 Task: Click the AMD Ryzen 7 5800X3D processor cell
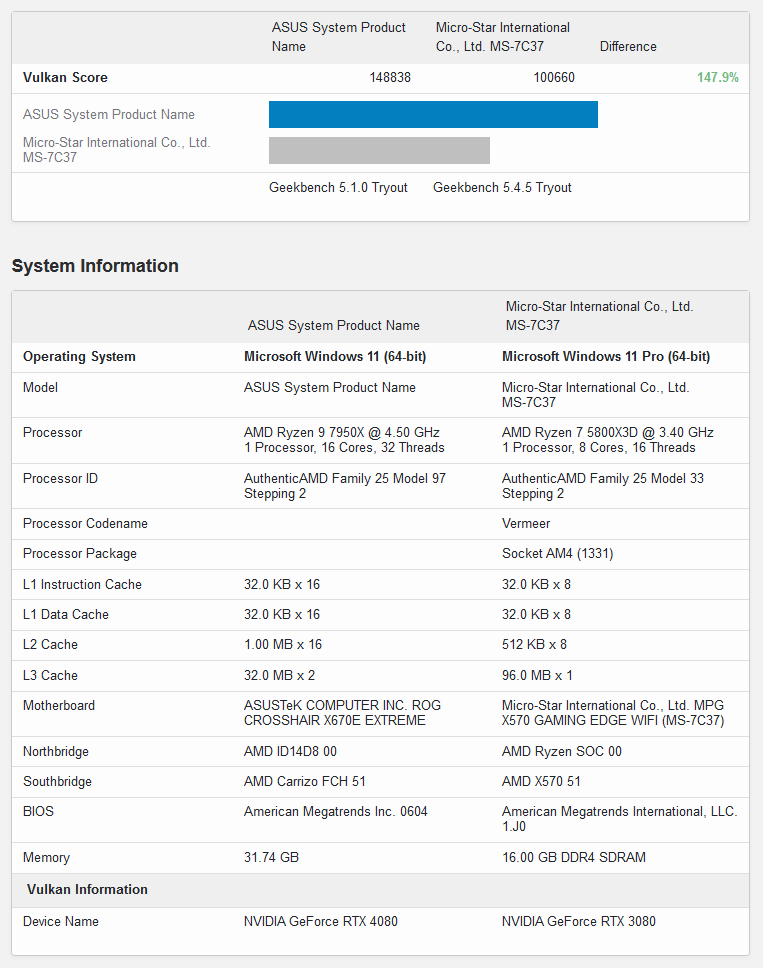tap(607, 440)
